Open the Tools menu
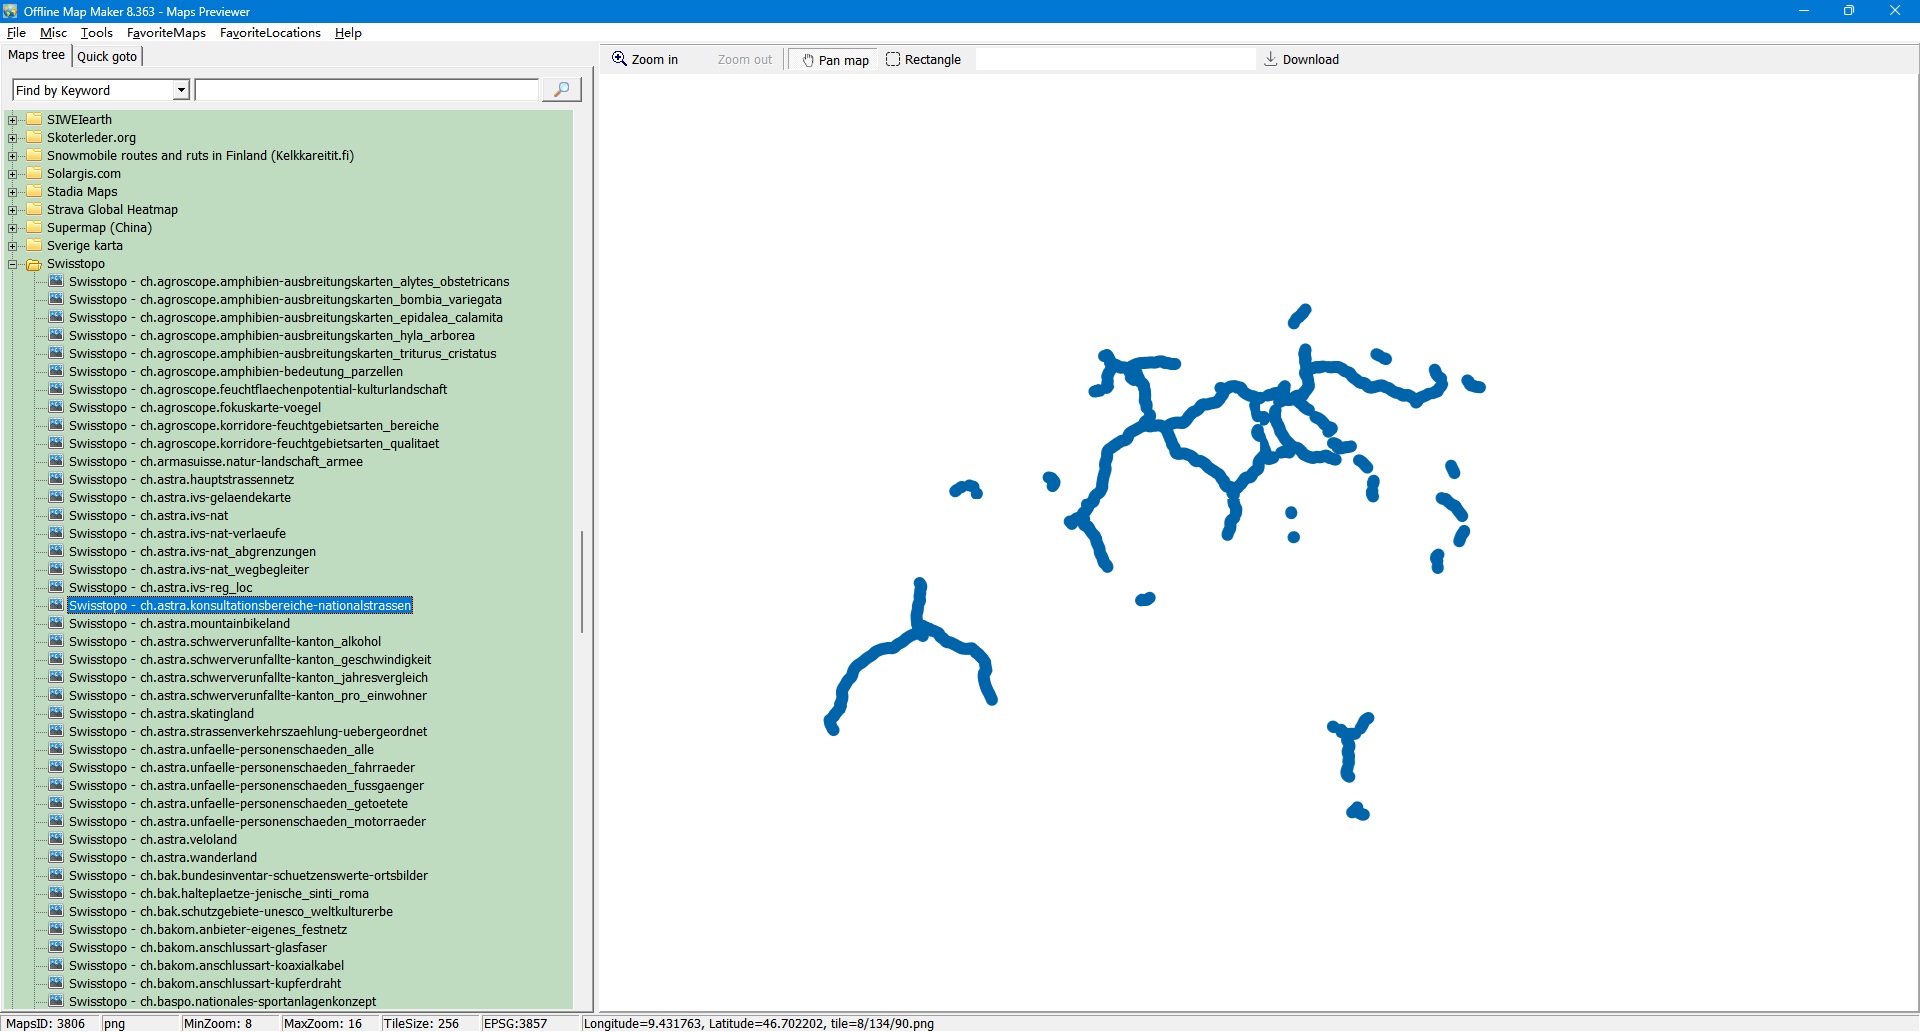1920x1032 pixels. coord(96,33)
